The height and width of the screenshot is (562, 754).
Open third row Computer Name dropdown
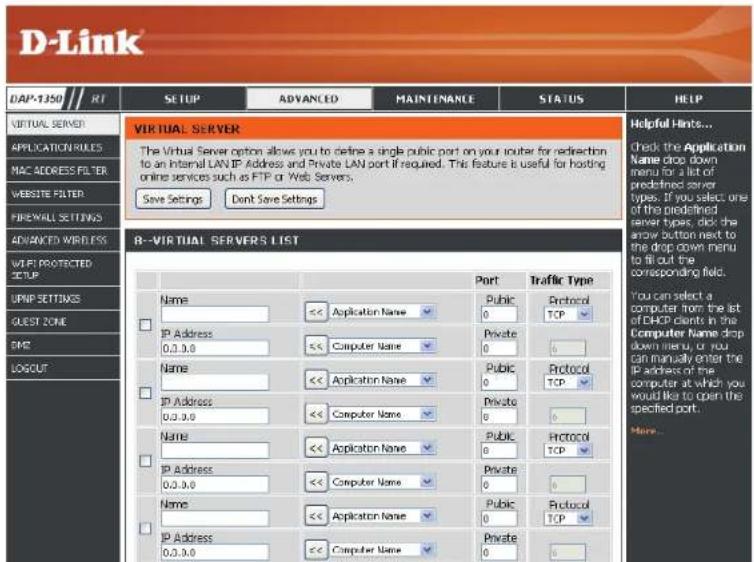point(382,482)
